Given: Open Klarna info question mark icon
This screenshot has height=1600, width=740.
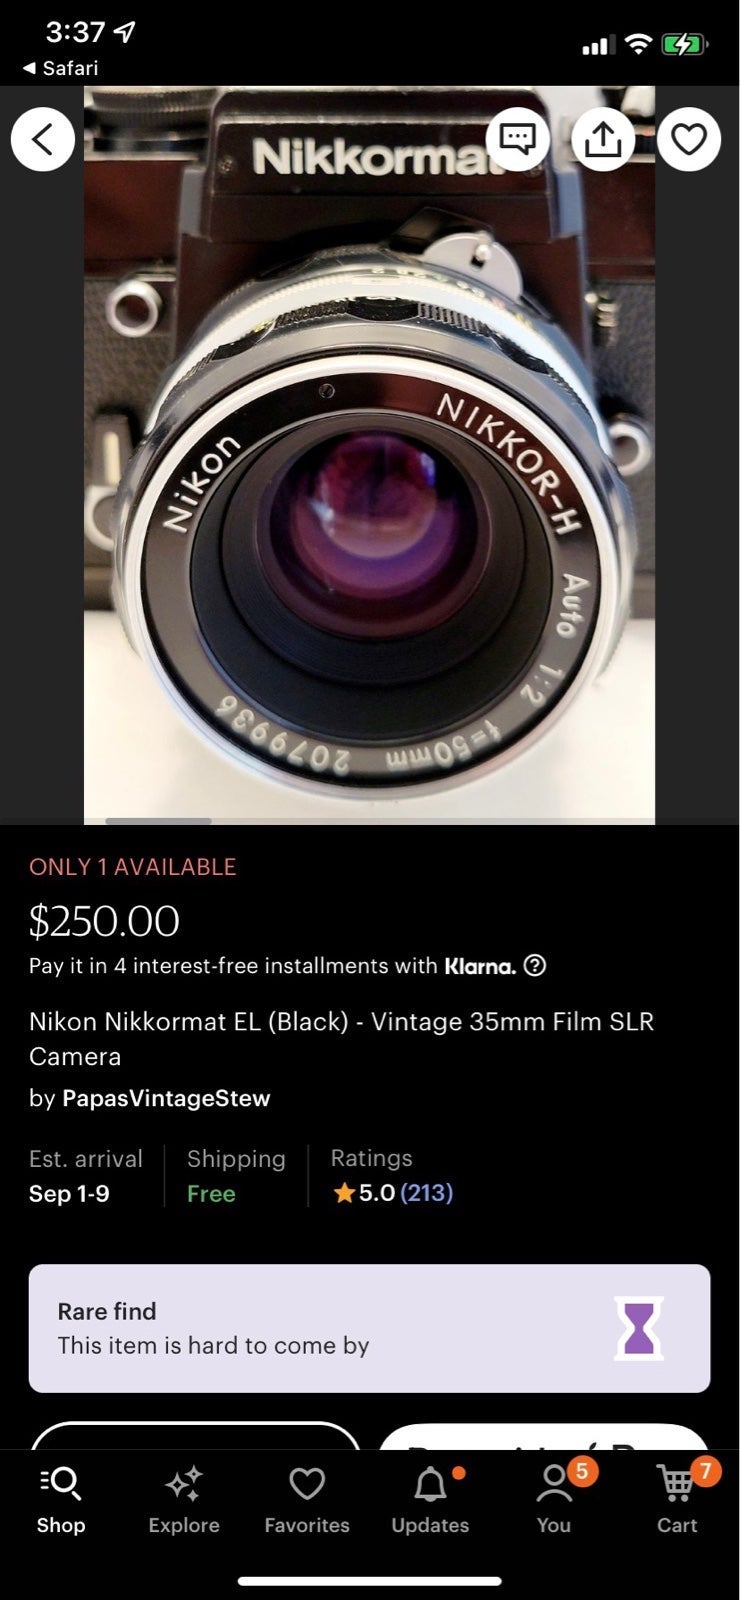Looking at the screenshot, I should click(x=535, y=966).
